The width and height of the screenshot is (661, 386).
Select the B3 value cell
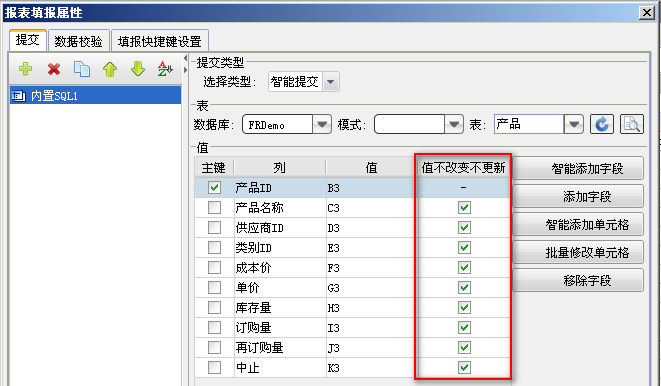click(x=371, y=188)
